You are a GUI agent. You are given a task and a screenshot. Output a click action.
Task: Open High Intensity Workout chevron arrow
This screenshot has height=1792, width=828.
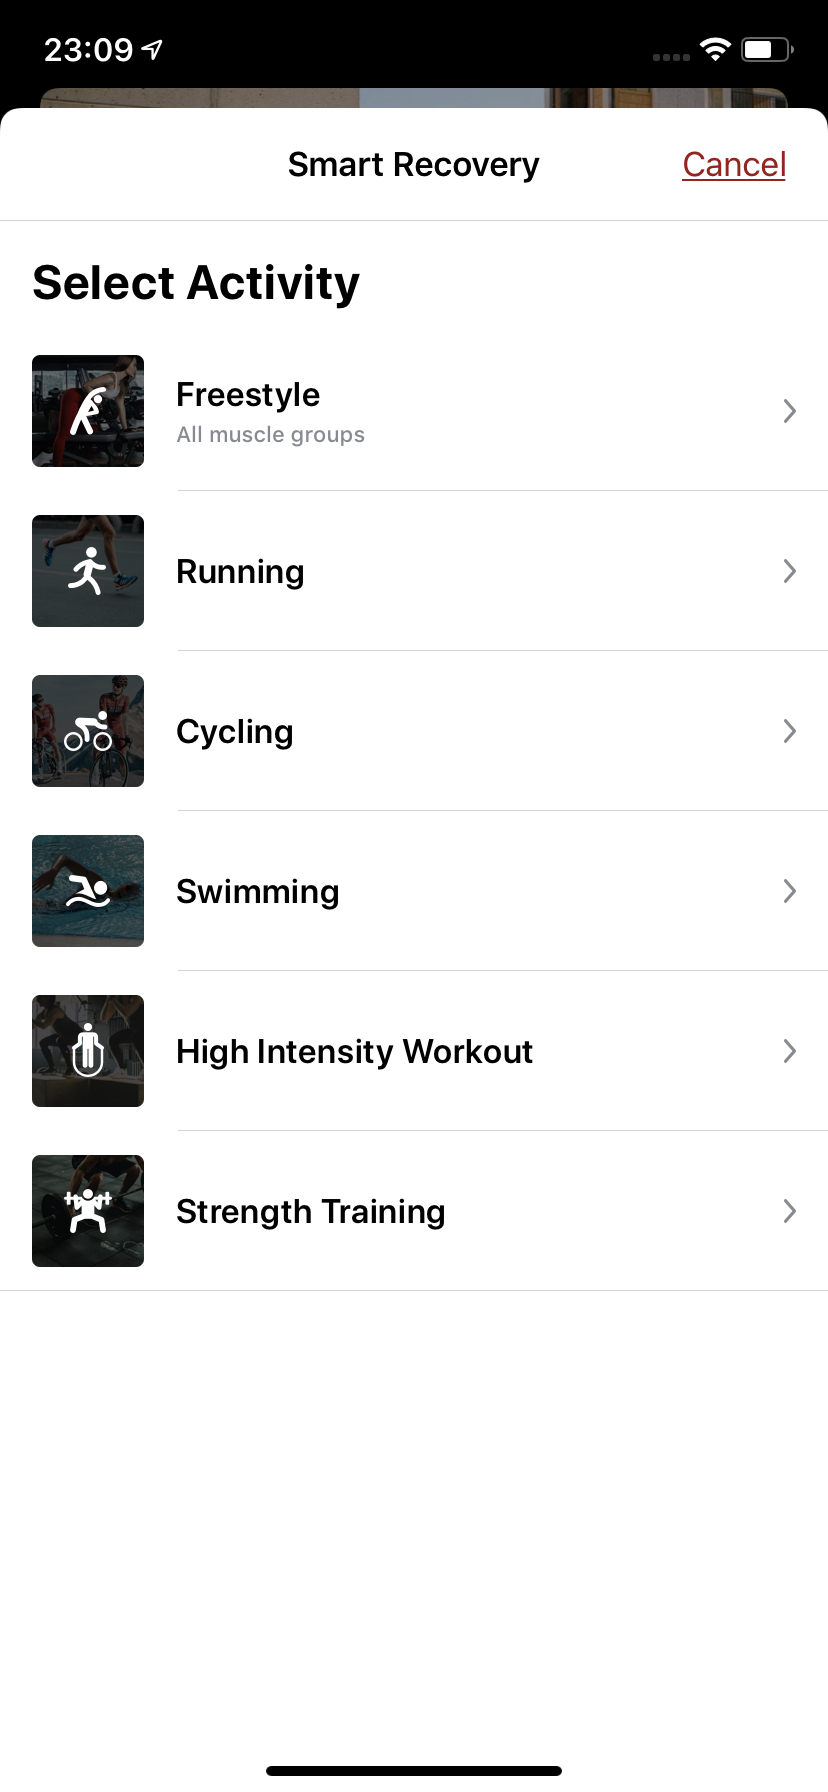(789, 1051)
